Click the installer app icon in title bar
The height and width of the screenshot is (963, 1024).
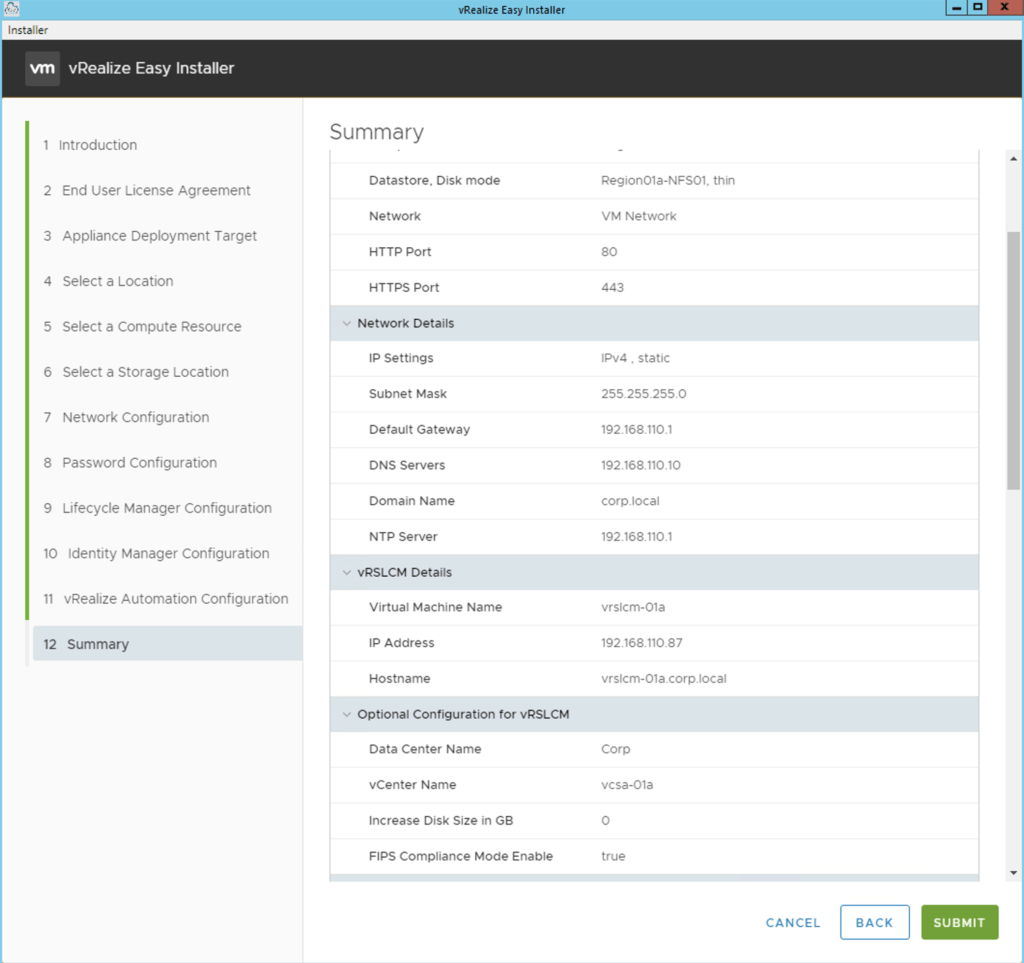(12, 9)
